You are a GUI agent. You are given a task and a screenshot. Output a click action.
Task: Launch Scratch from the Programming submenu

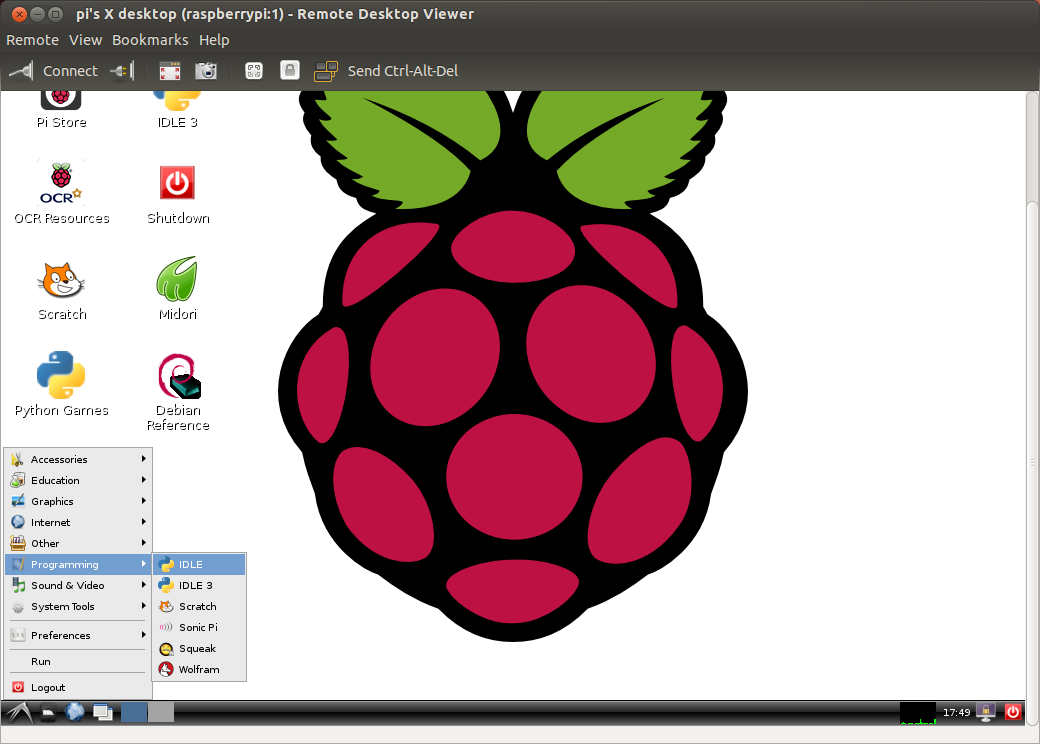[x=200, y=606]
